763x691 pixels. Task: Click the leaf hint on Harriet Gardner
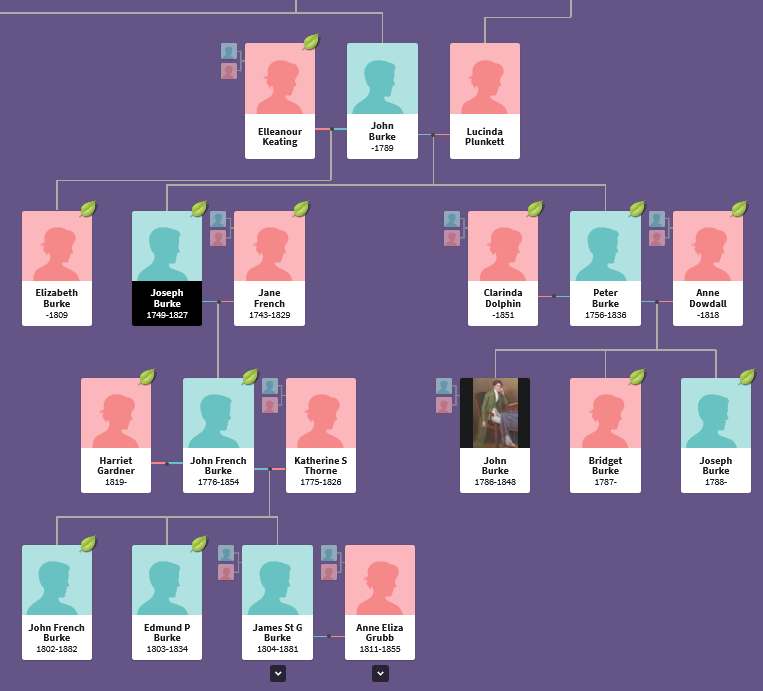point(147,377)
